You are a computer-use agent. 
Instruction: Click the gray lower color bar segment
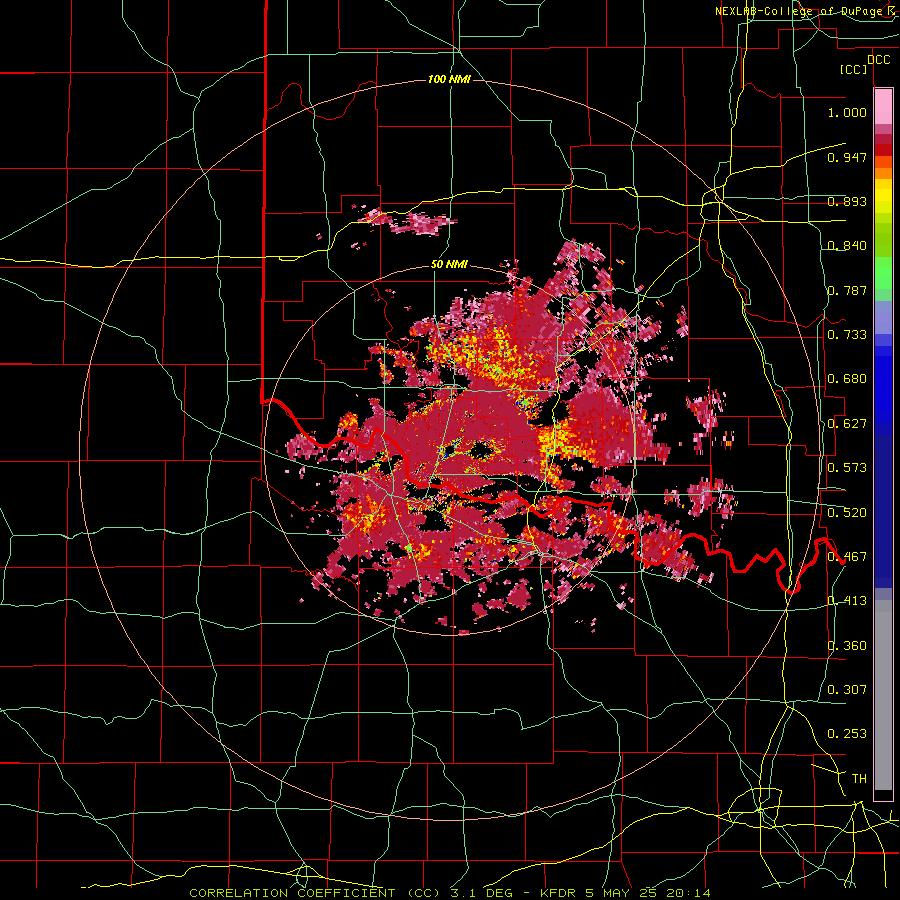[x=883, y=695]
